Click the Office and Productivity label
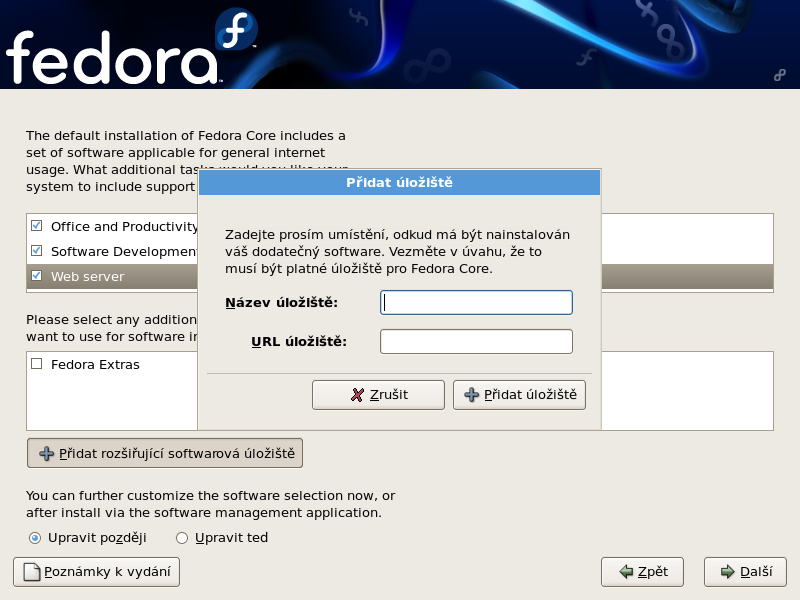This screenshot has width=800, height=600. 124,227
